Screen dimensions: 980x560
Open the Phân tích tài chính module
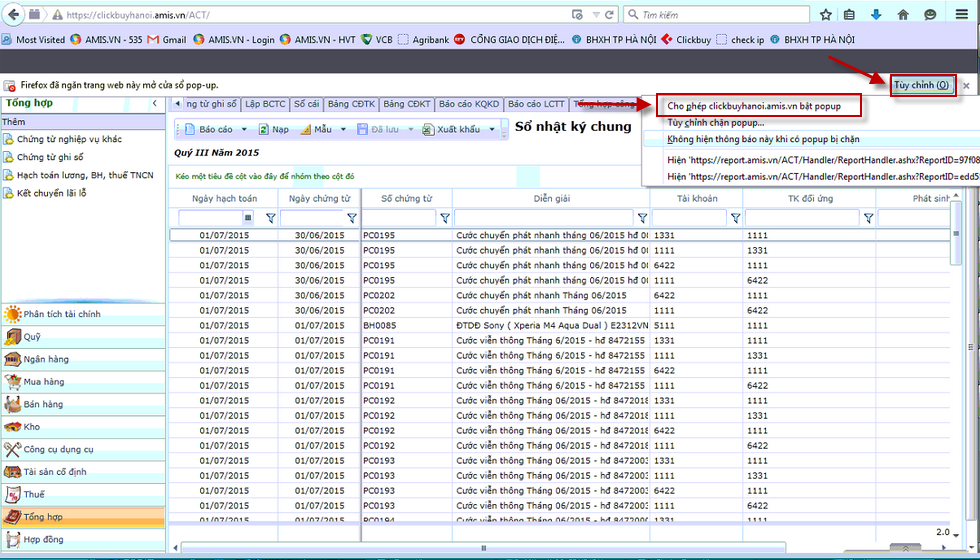(83, 314)
